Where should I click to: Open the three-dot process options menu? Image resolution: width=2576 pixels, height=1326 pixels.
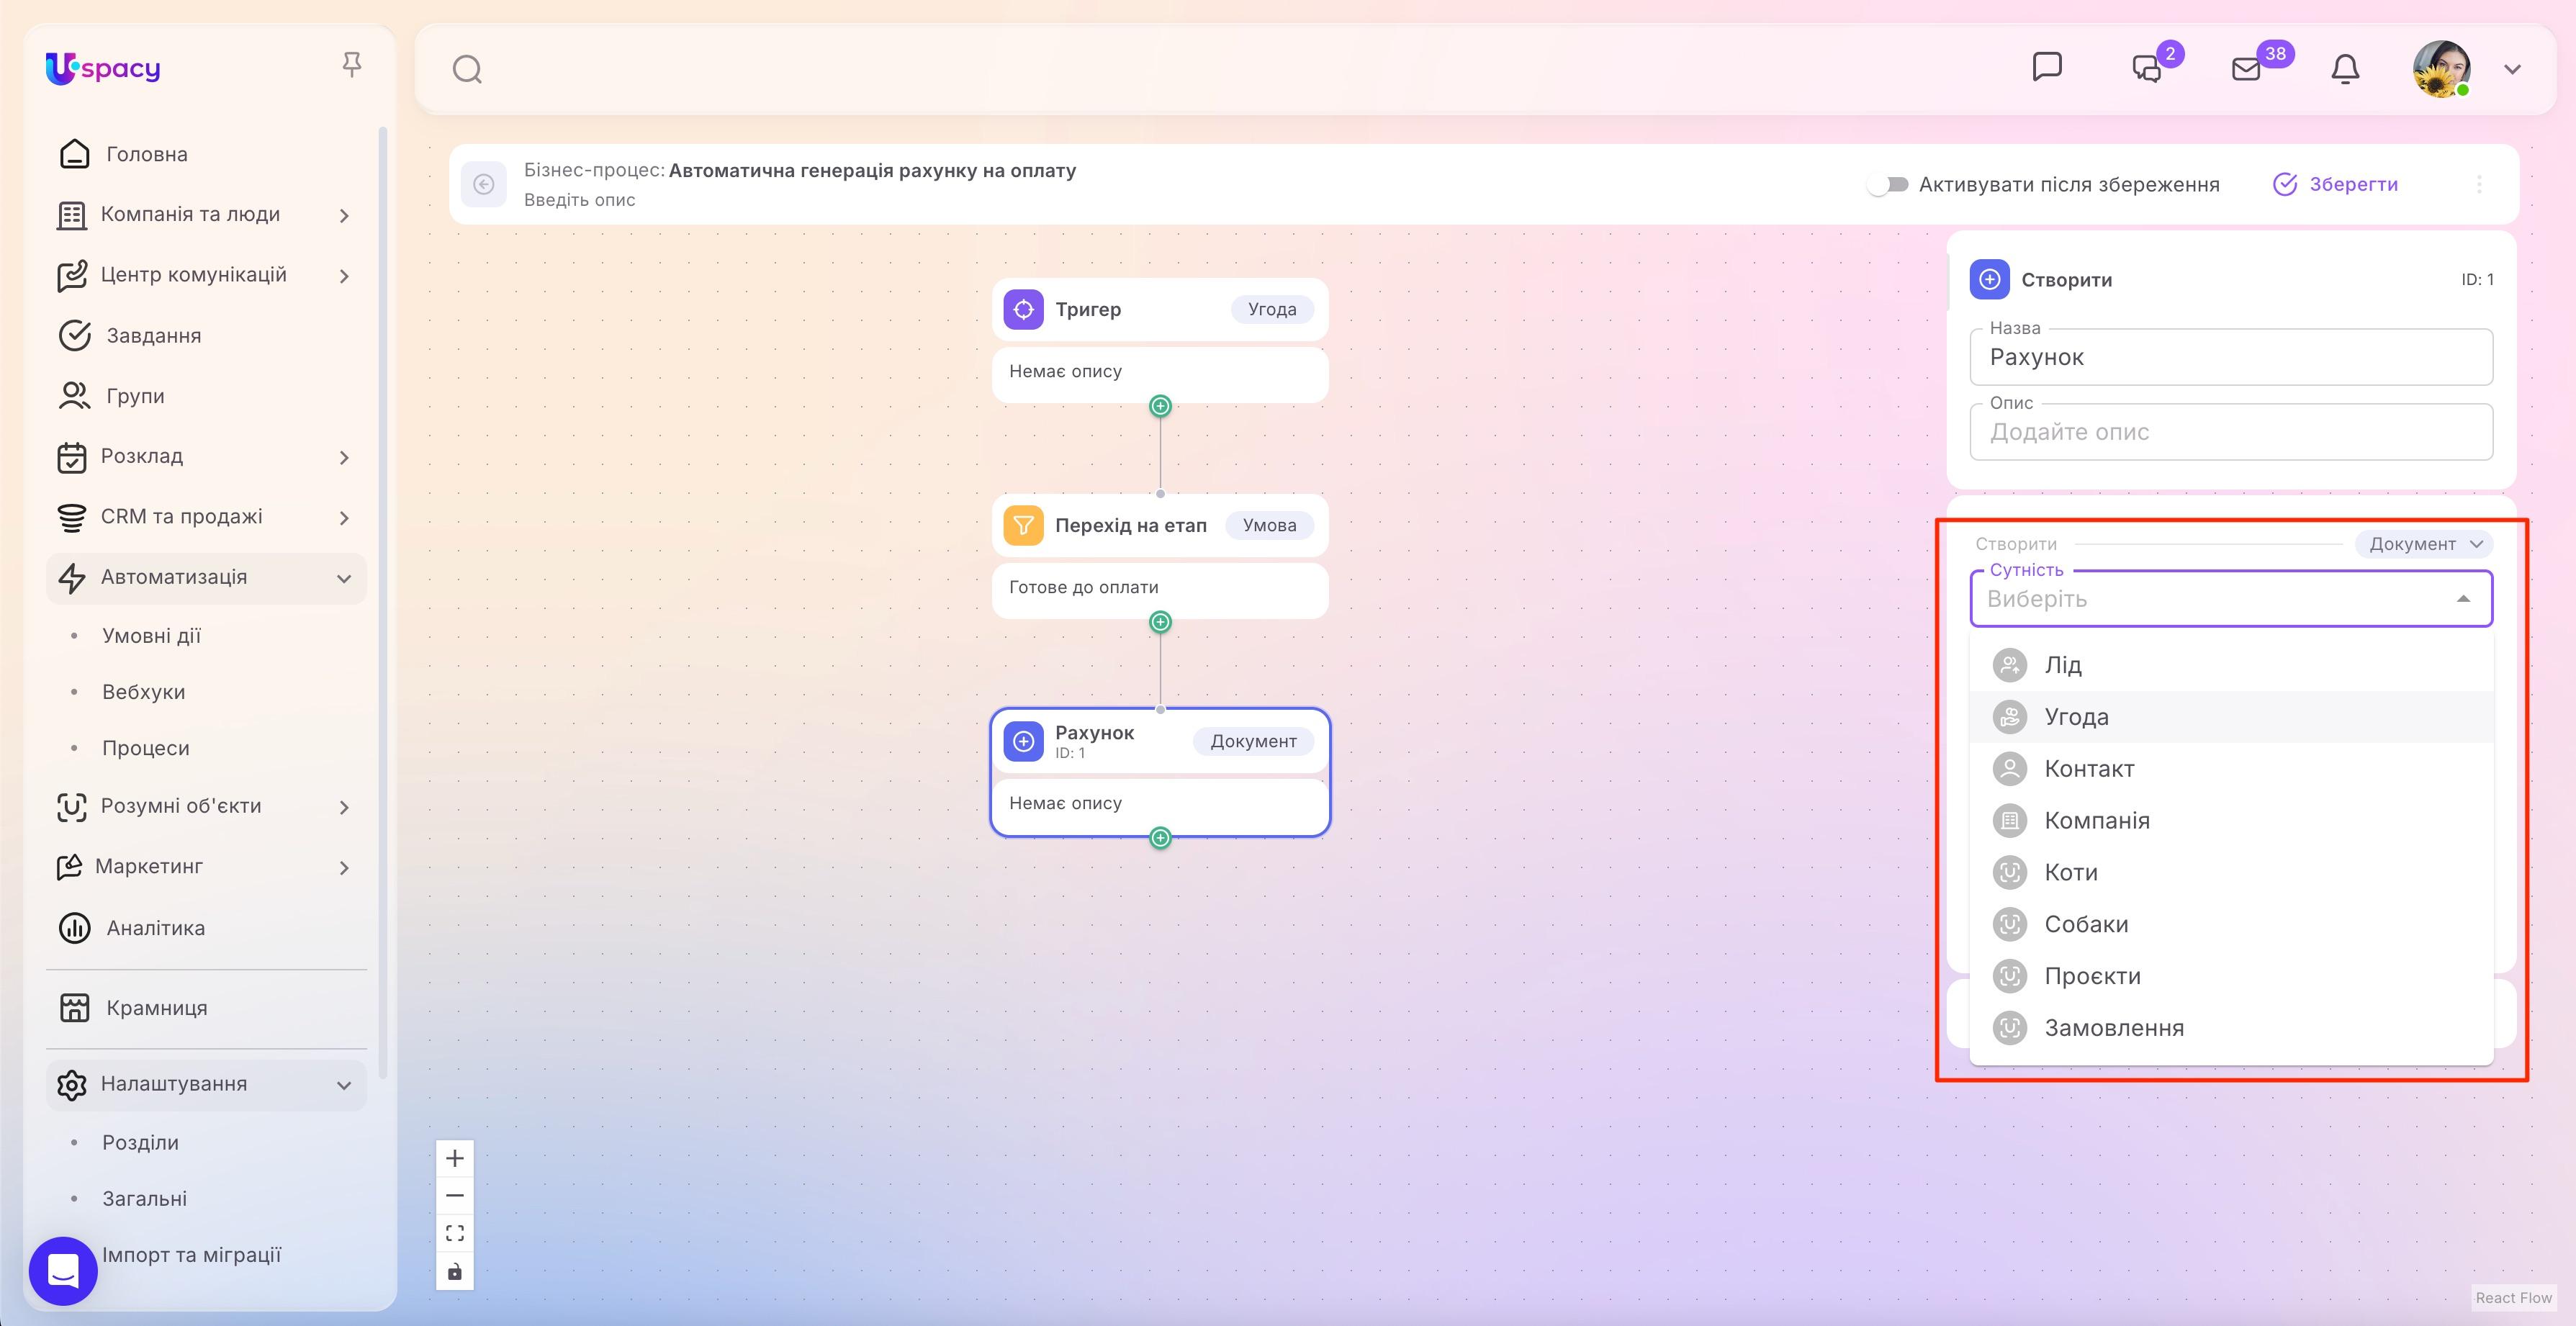pos(2479,184)
